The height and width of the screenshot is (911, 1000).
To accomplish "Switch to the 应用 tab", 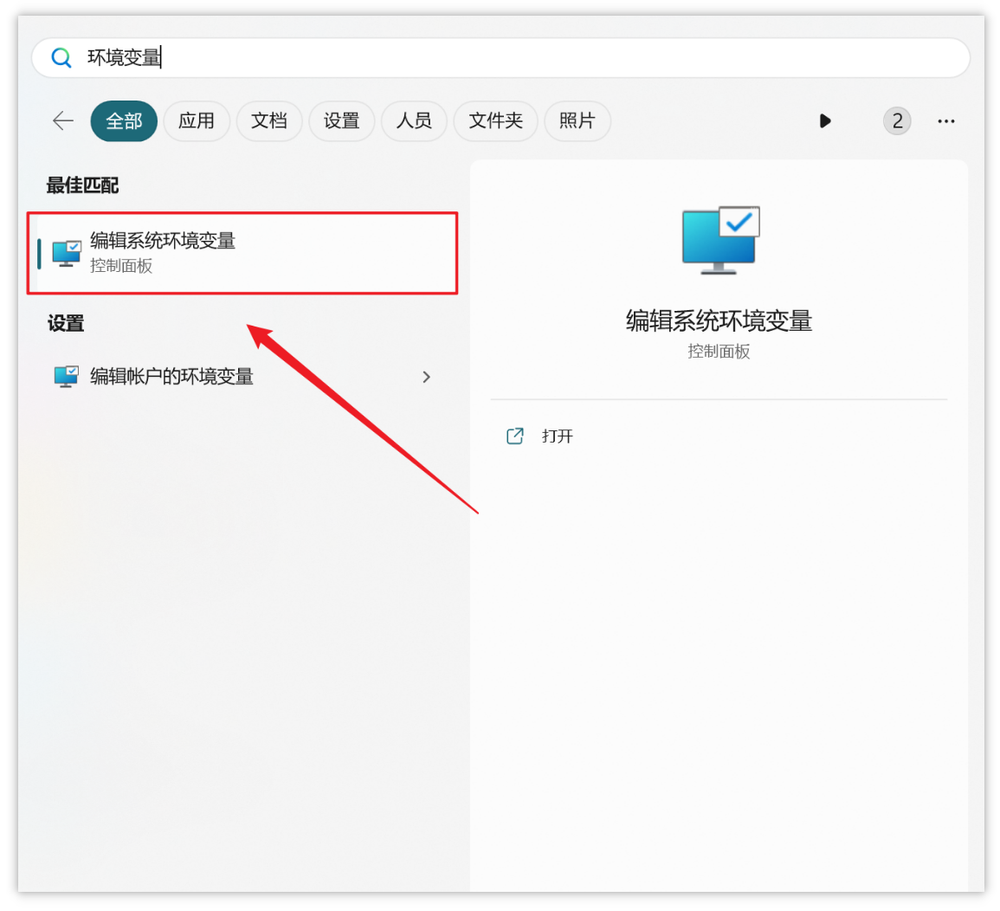I will (196, 120).
